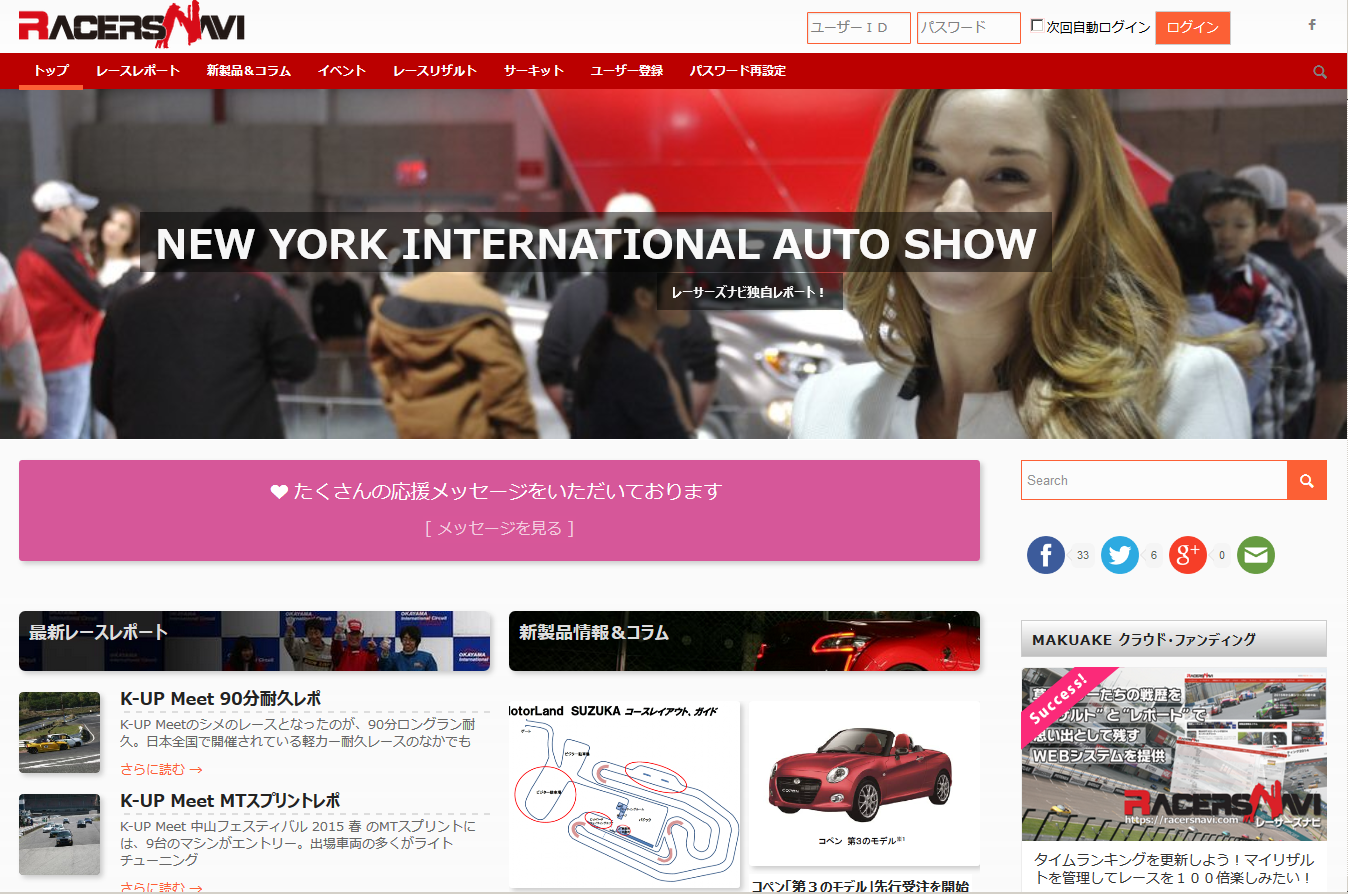Open the イベント menu item
Viewport: 1348px width, 894px height.
pyautogui.click(x=342, y=71)
